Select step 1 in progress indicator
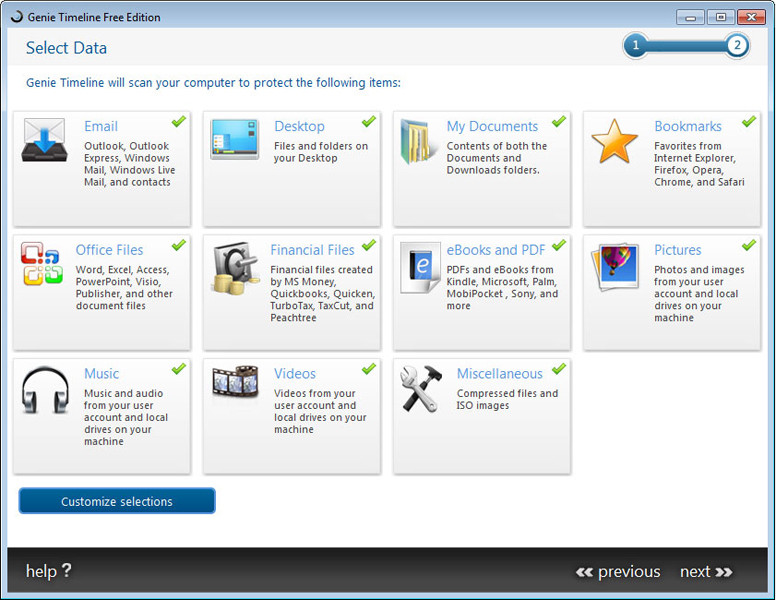Image resolution: width=776 pixels, height=600 pixels. 635,46
